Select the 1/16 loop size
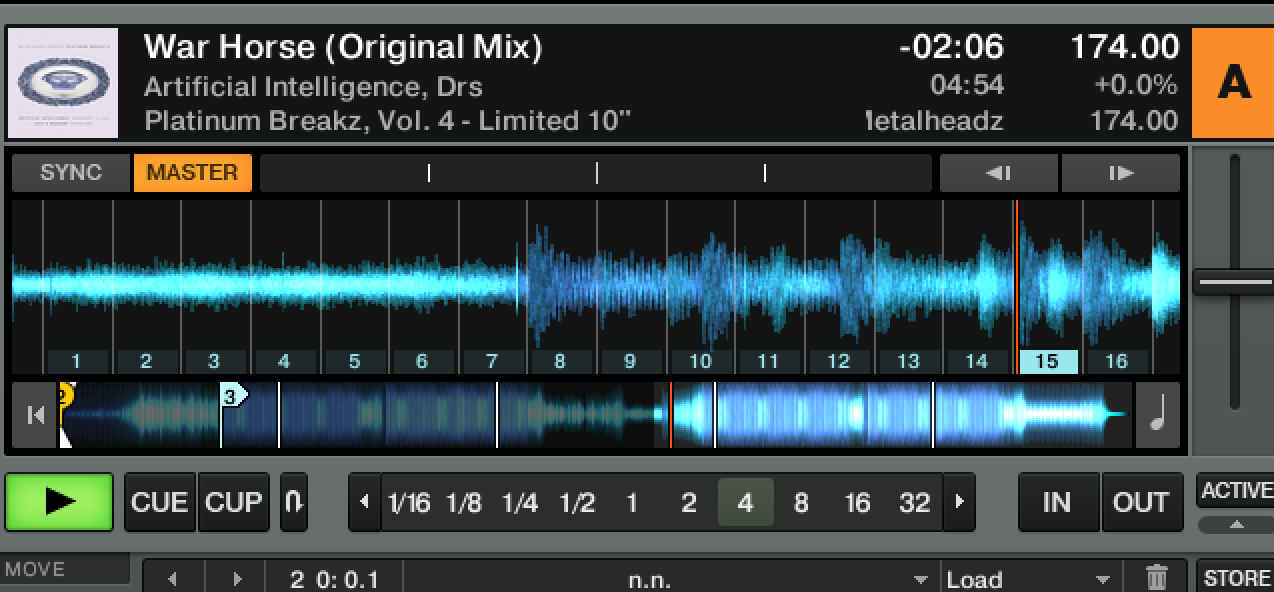The image size is (1274, 592). [408, 502]
